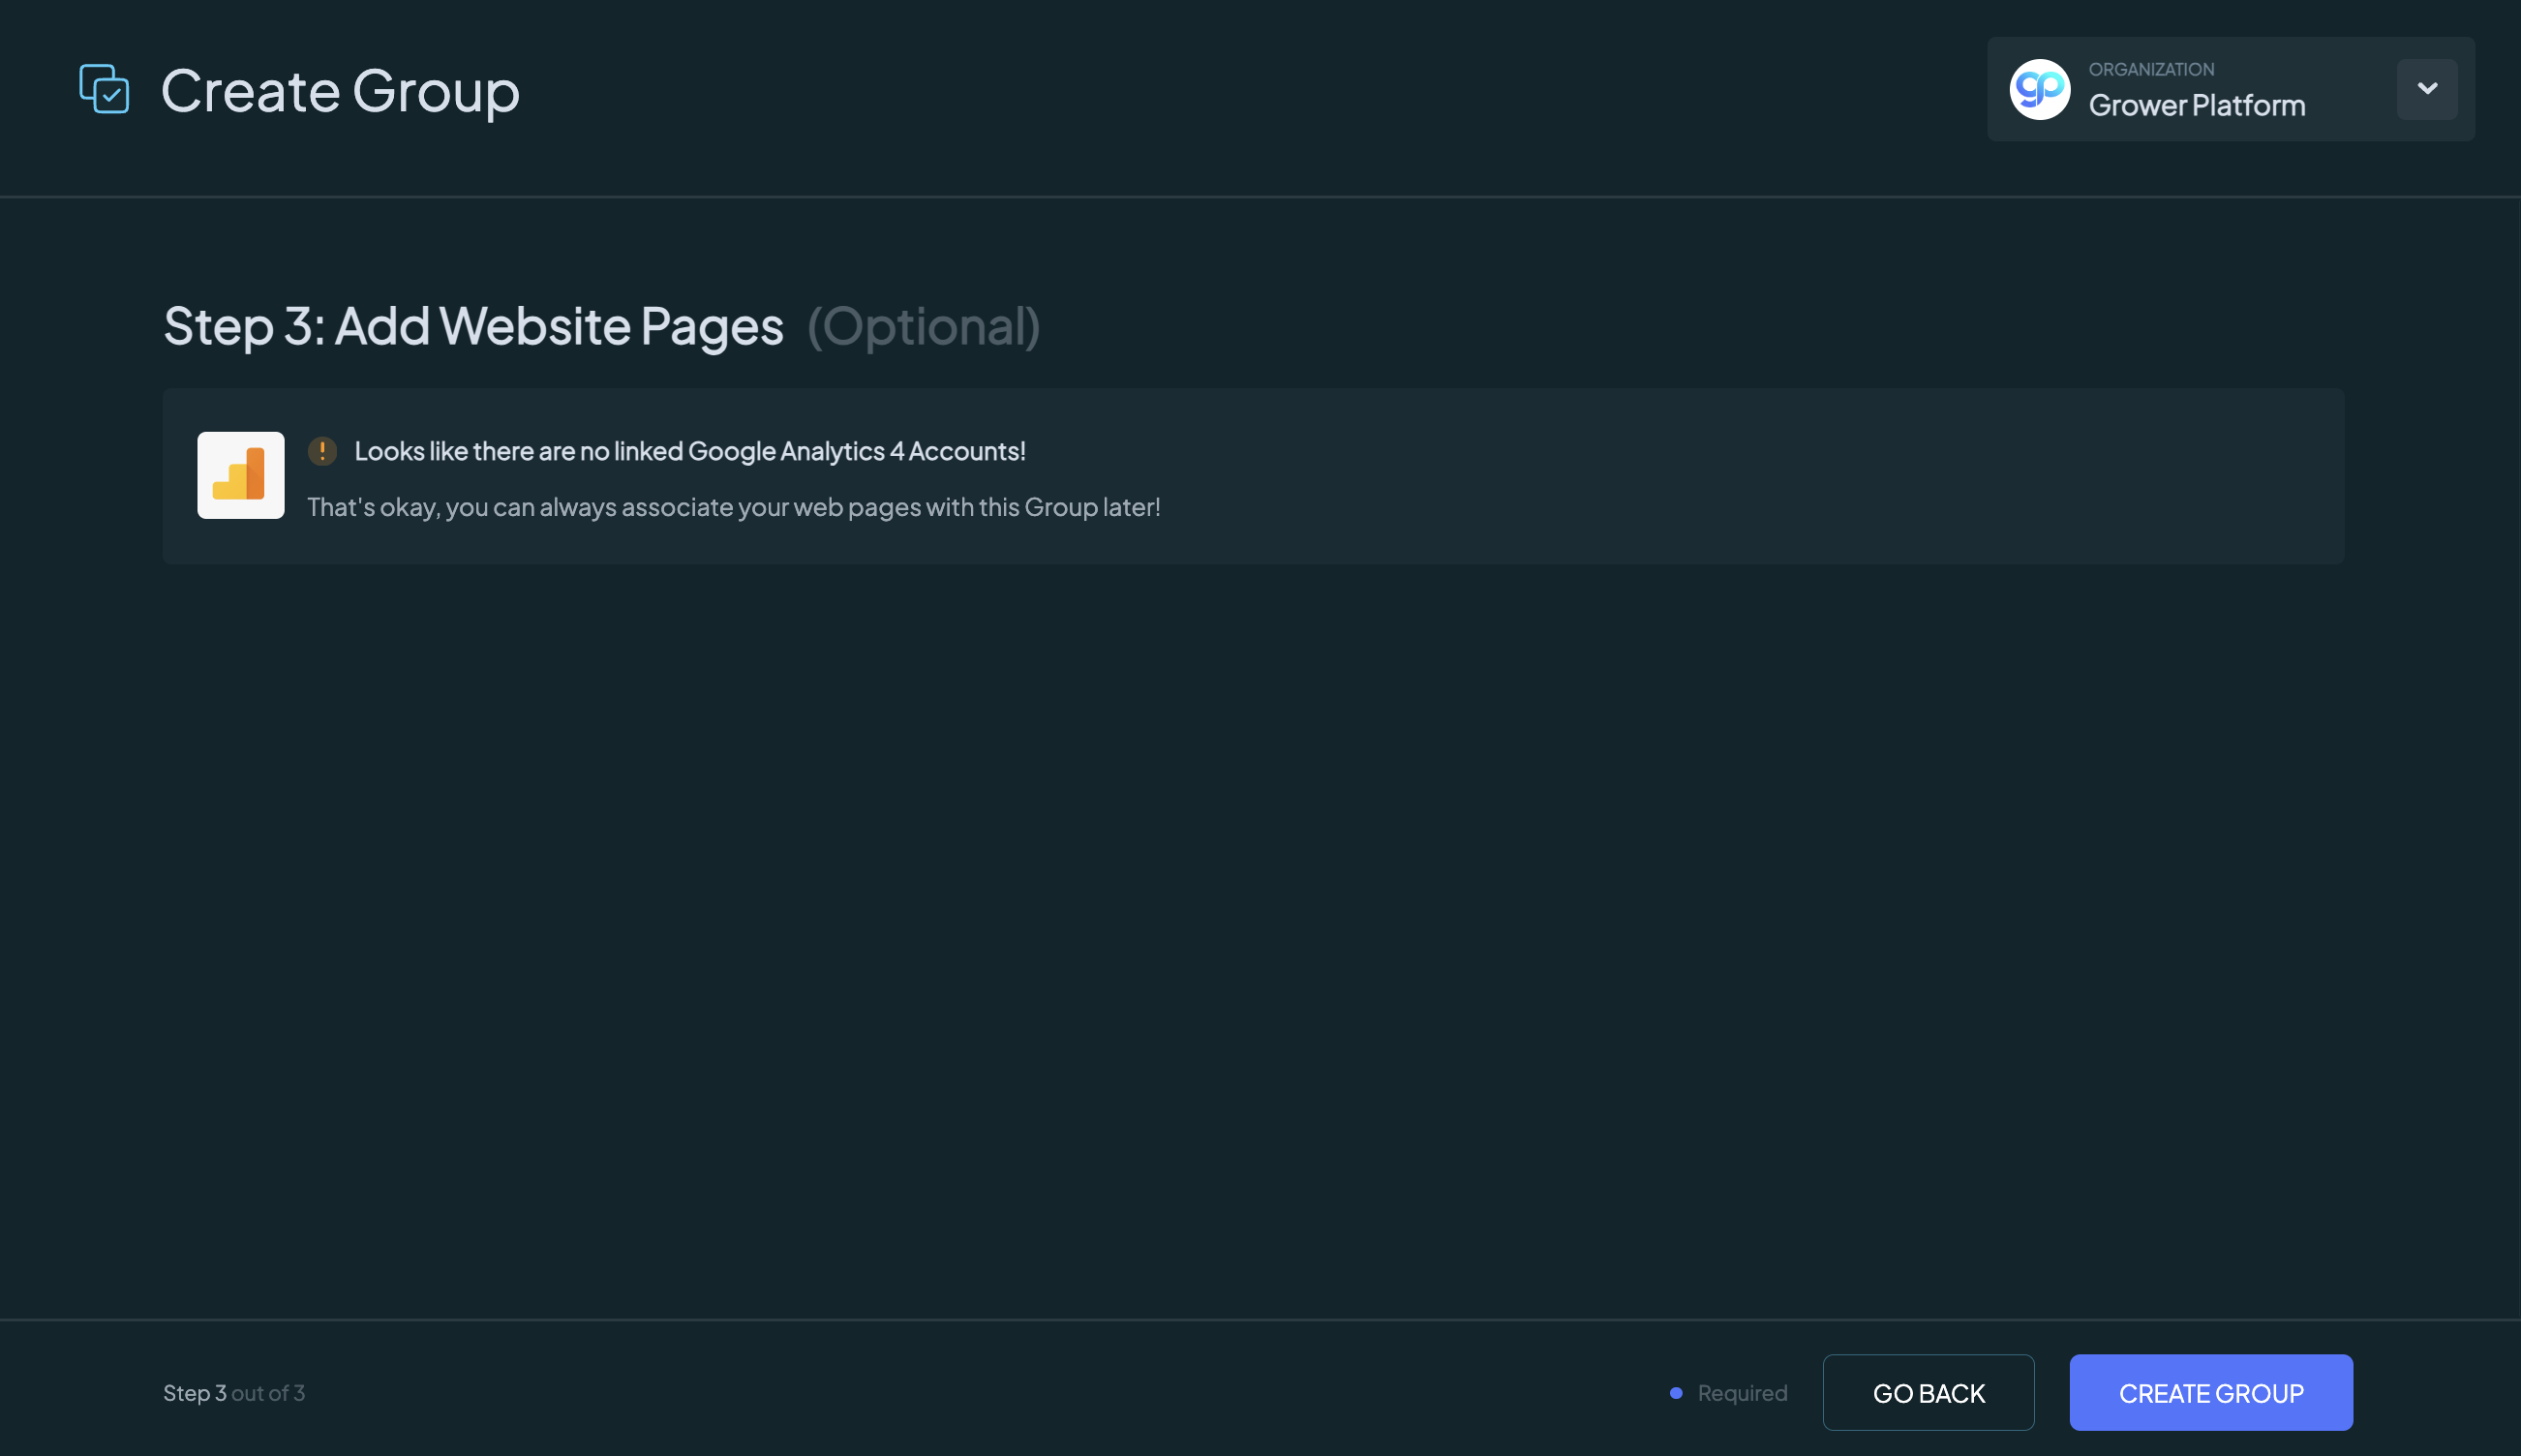Click the 'Step 3 out of 3' indicator
The width and height of the screenshot is (2521, 1456).
pos(234,1392)
